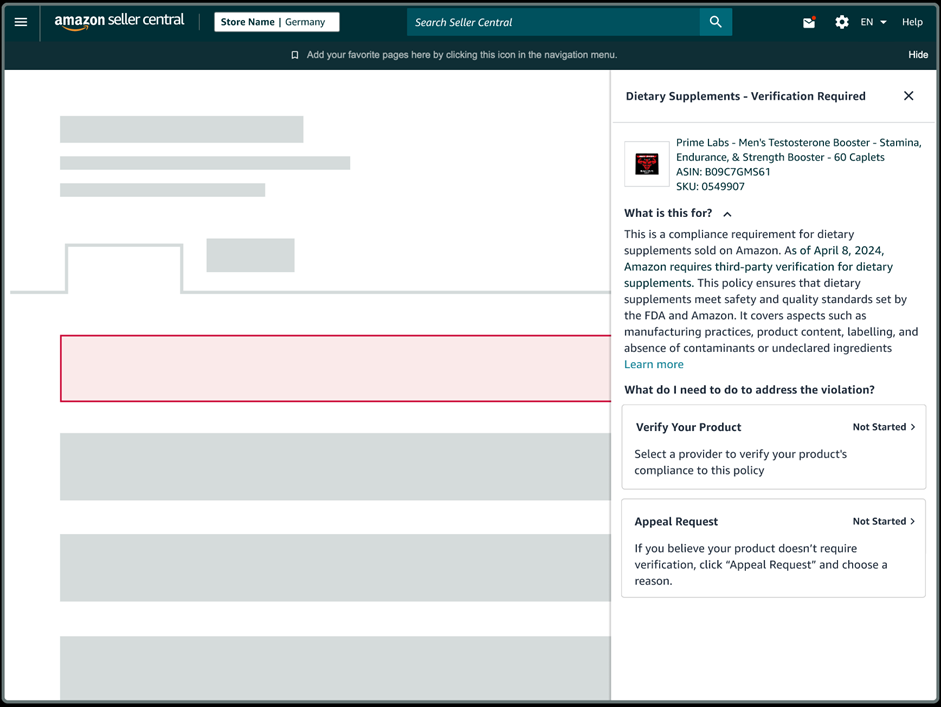Focus the Search Seller Central field
Image resolution: width=941 pixels, height=707 pixels.
coord(553,22)
